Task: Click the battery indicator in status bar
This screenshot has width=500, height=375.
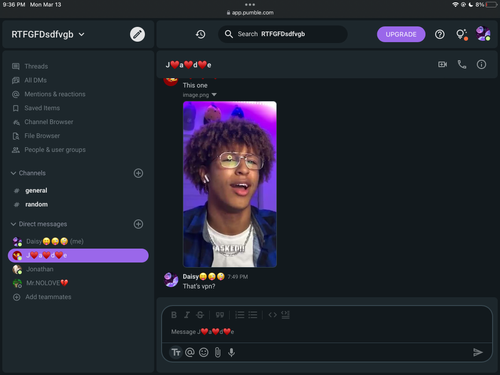Action: [491, 5]
